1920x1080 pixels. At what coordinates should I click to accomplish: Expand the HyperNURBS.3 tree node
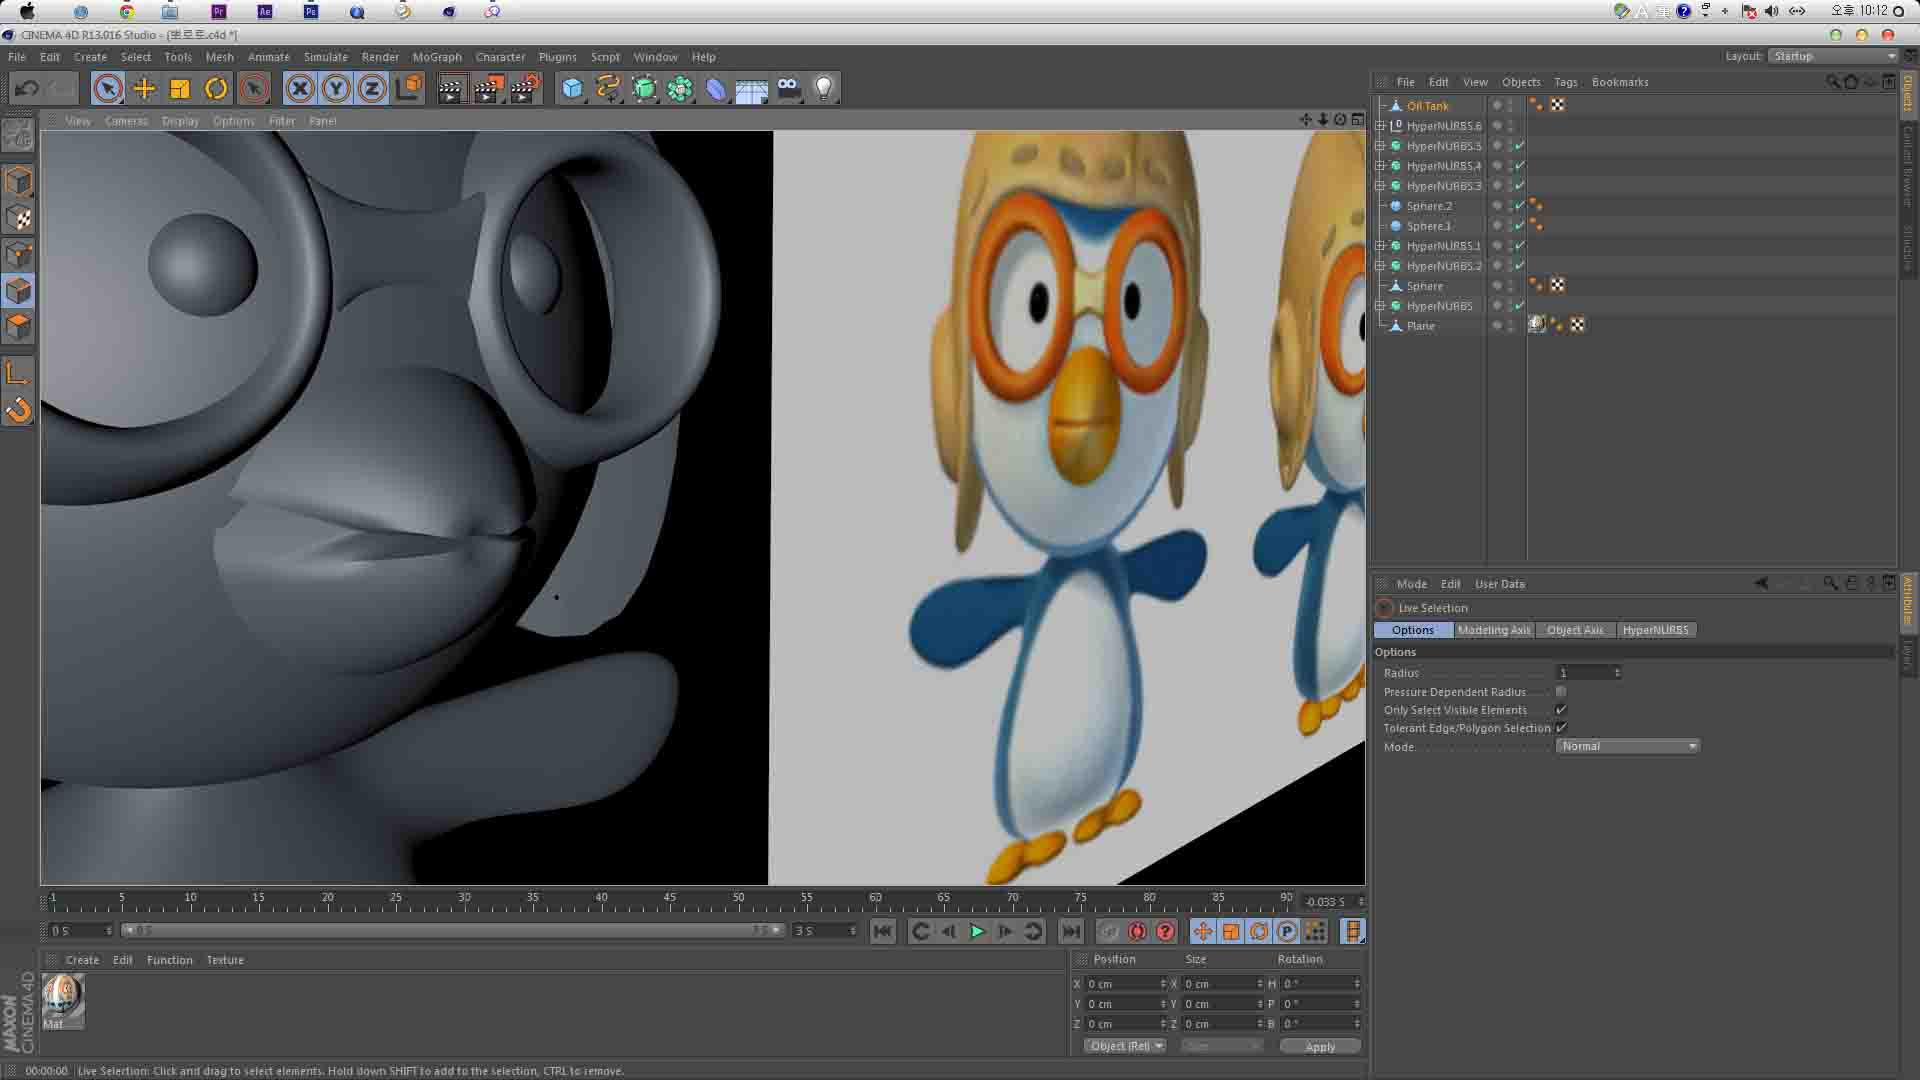pyautogui.click(x=1380, y=186)
